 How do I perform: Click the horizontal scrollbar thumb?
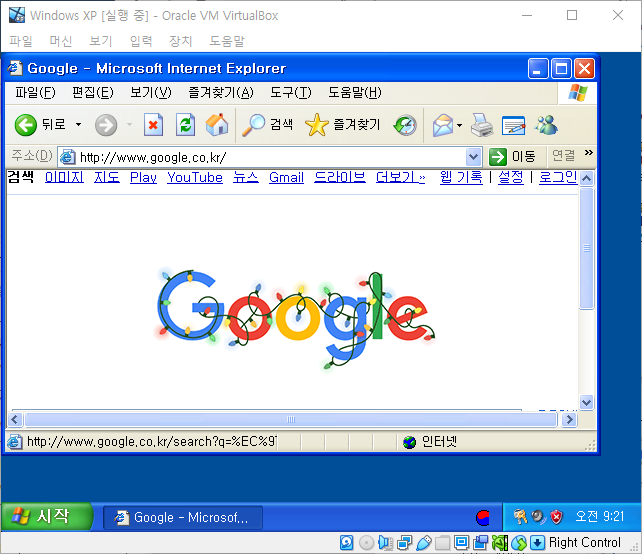(291, 419)
